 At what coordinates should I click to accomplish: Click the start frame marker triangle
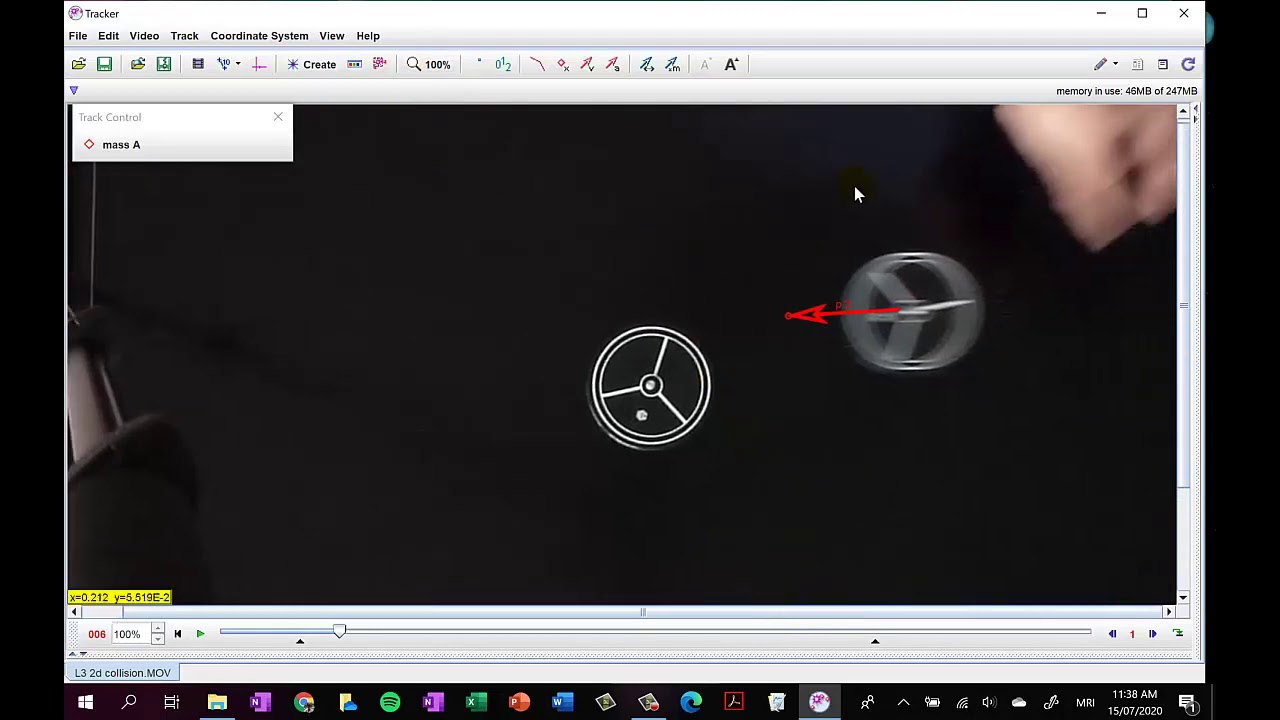pyautogui.click(x=300, y=641)
